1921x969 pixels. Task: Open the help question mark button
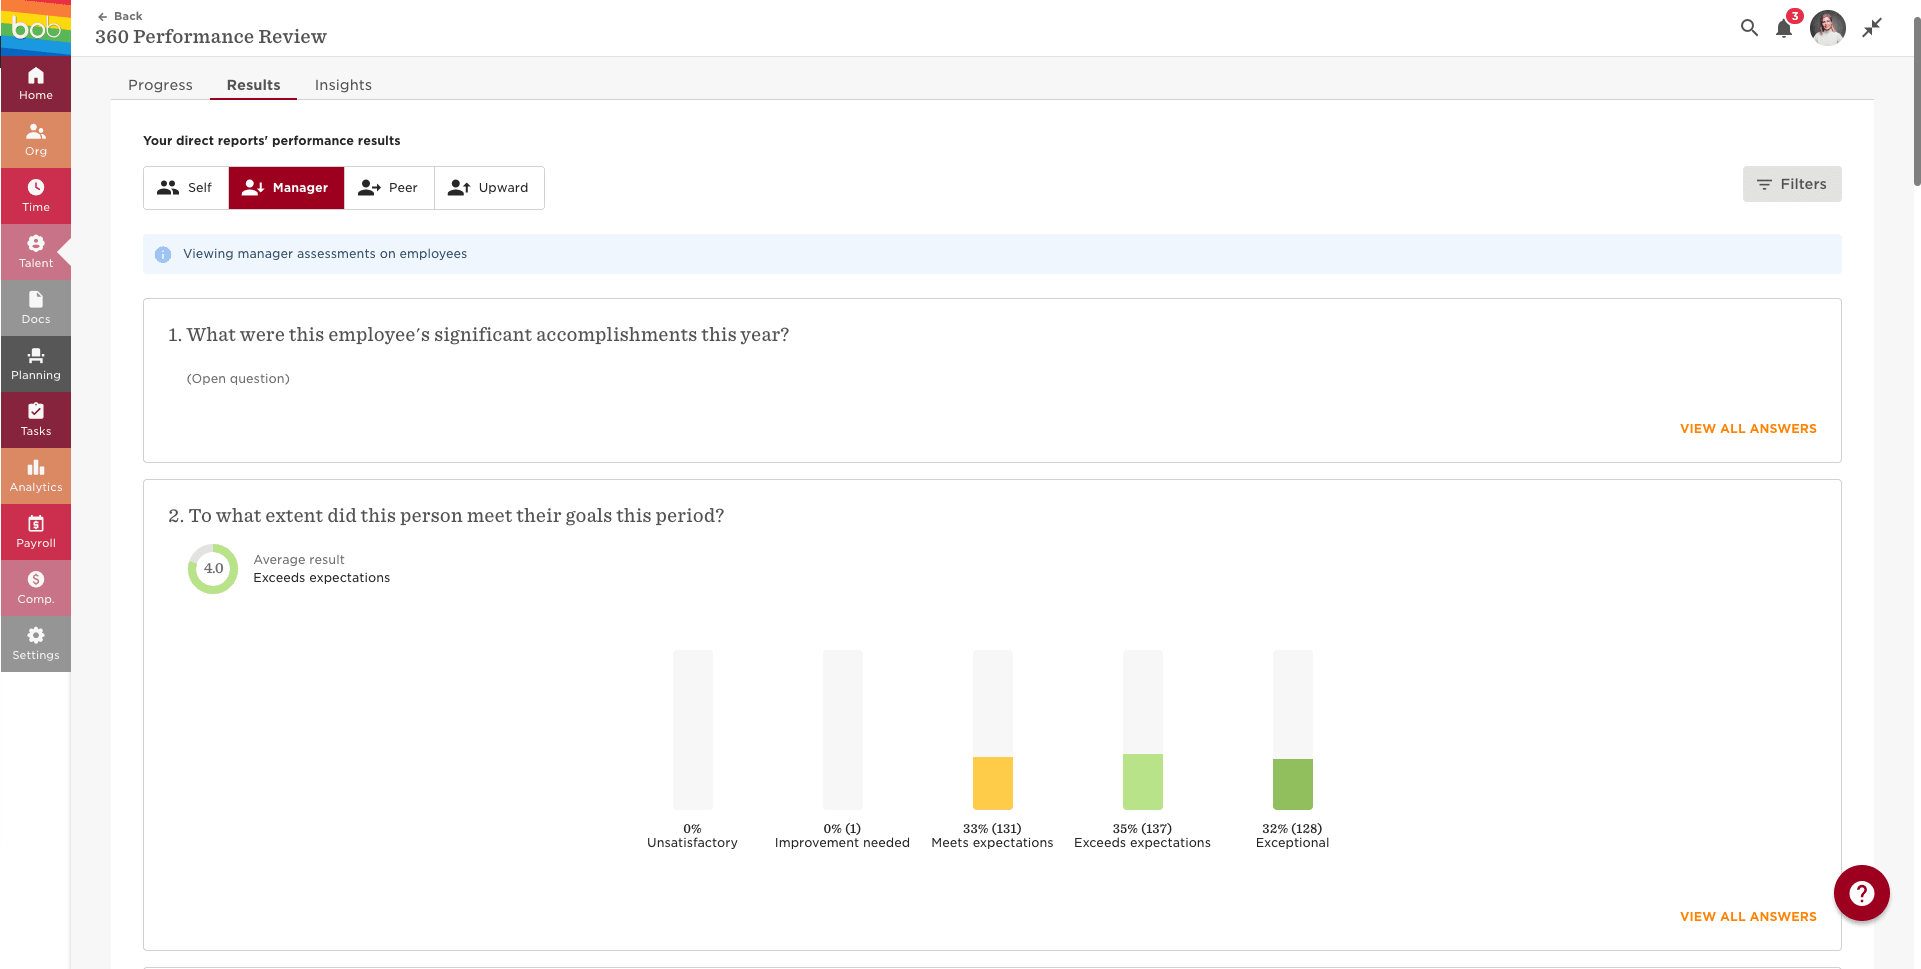[1861, 893]
